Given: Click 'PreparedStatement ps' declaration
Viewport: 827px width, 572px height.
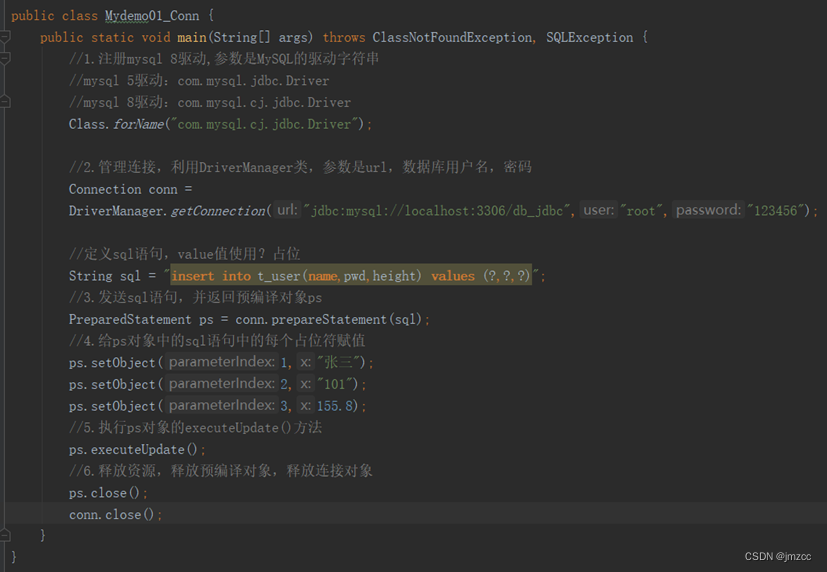Looking at the screenshot, I should click(141, 319).
